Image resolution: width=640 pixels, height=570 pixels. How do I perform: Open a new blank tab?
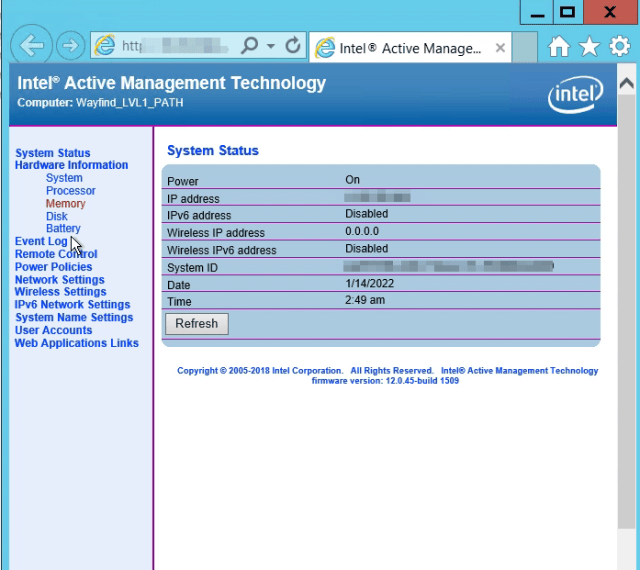524,47
